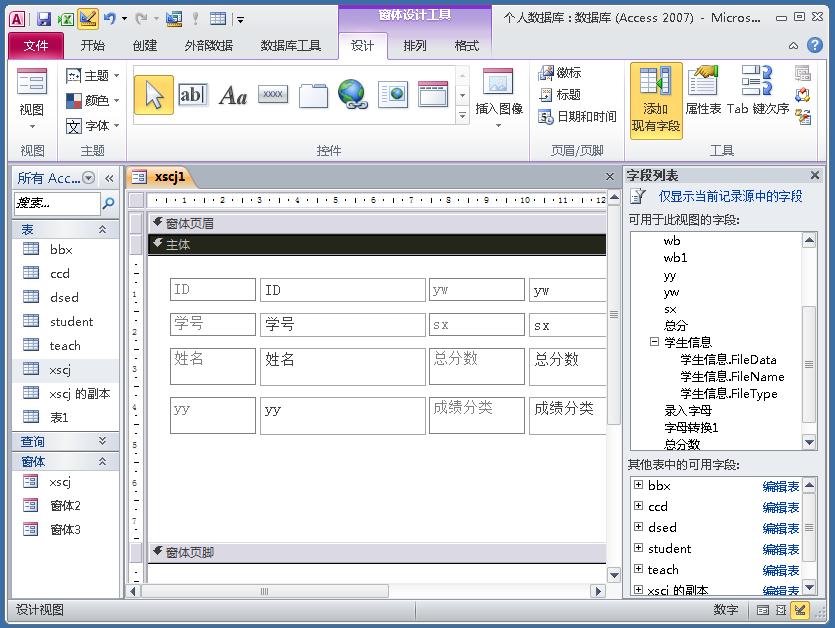Open the 文件 backstage tab
The width and height of the screenshot is (835, 628).
[35, 45]
